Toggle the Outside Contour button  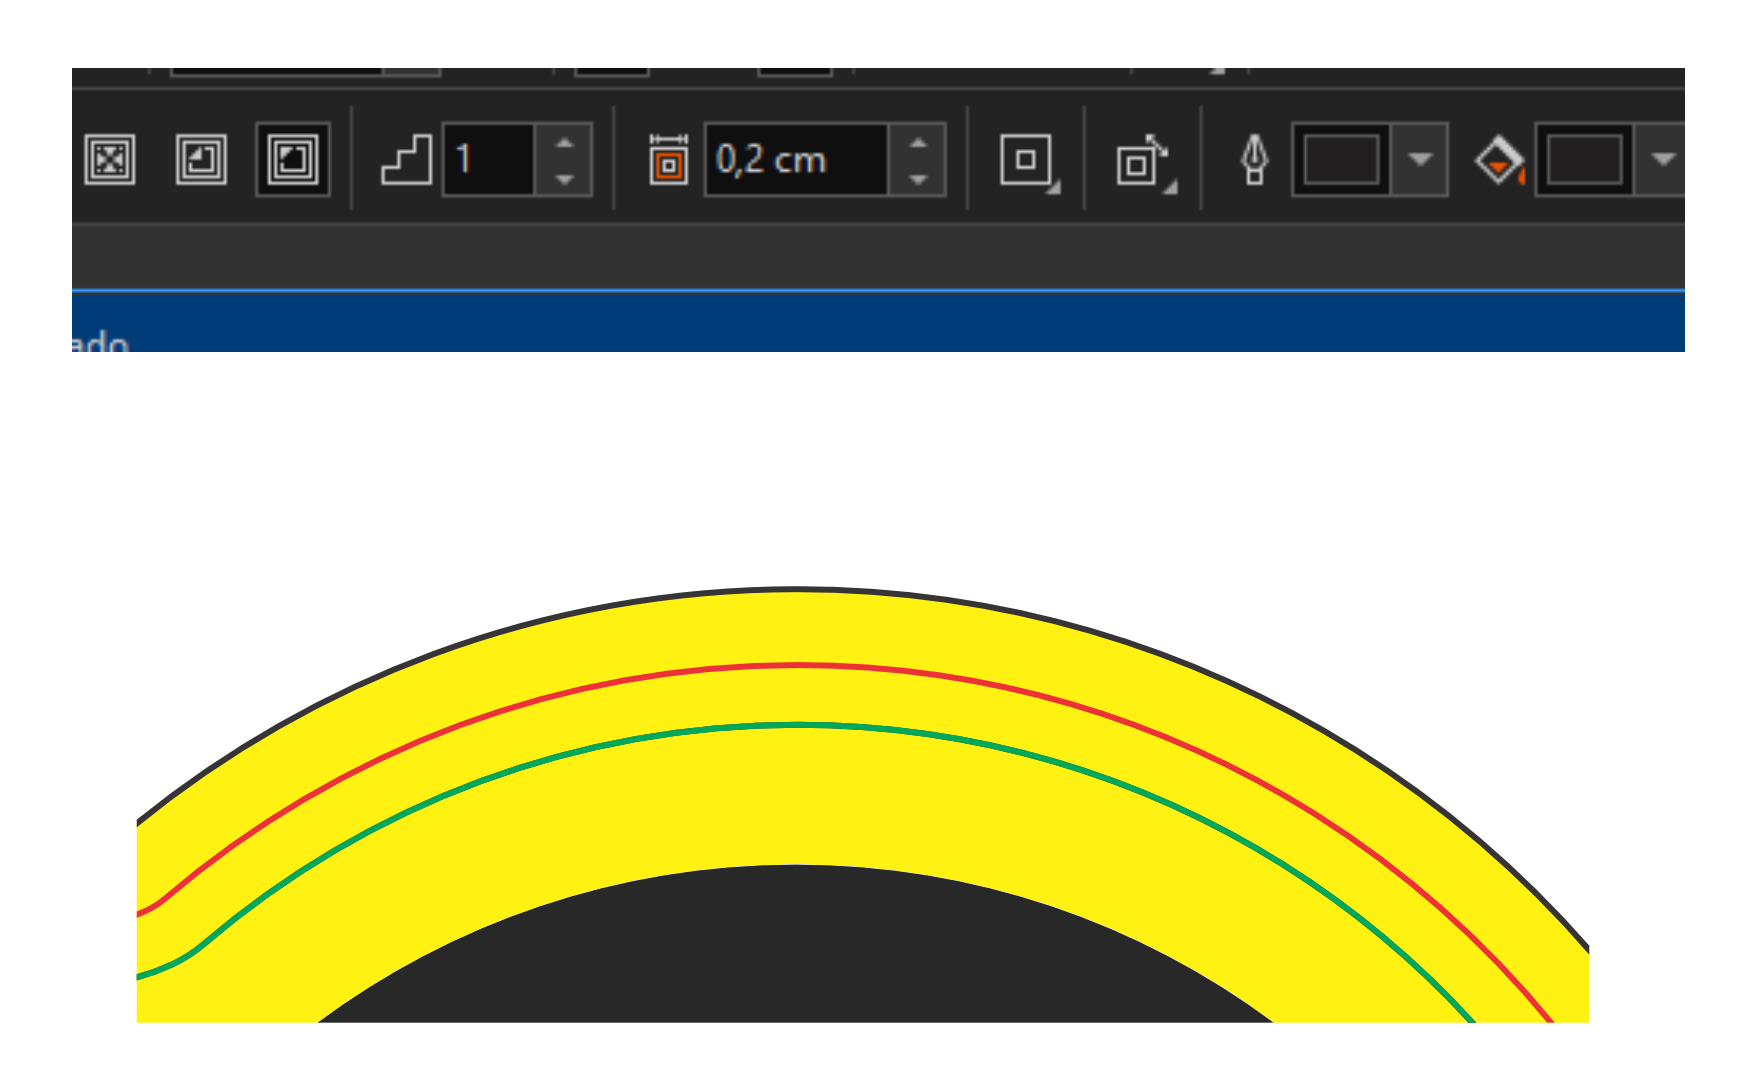(293, 160)
